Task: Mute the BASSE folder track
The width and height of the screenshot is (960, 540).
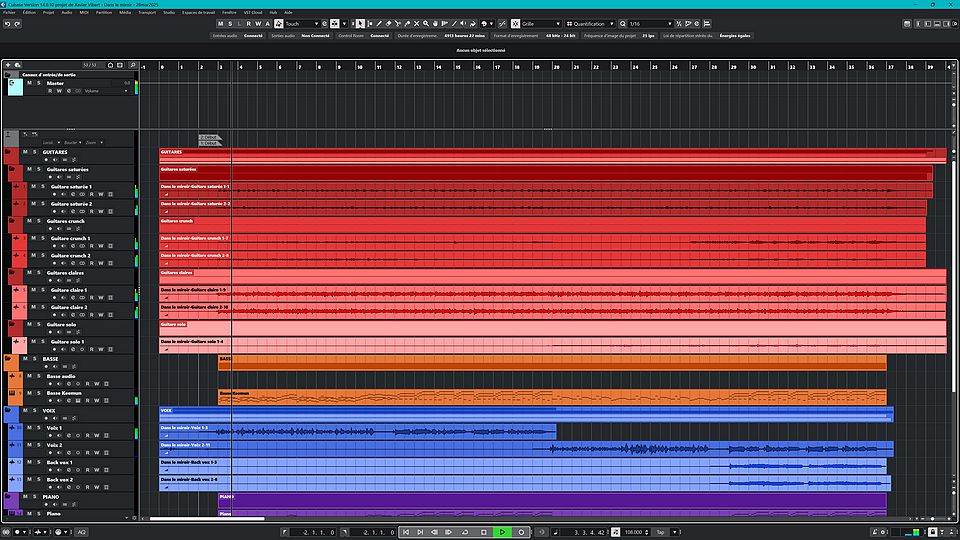Action: 24,358
